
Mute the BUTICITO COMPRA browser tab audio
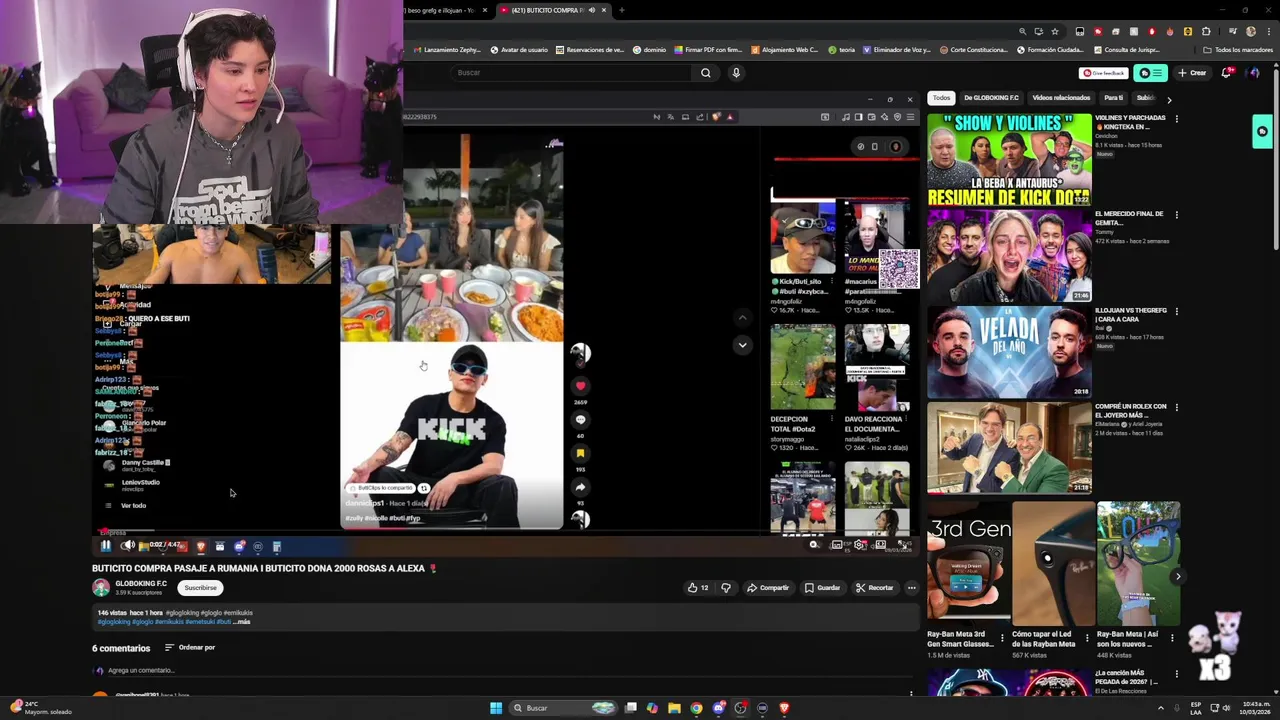(592, 10)
